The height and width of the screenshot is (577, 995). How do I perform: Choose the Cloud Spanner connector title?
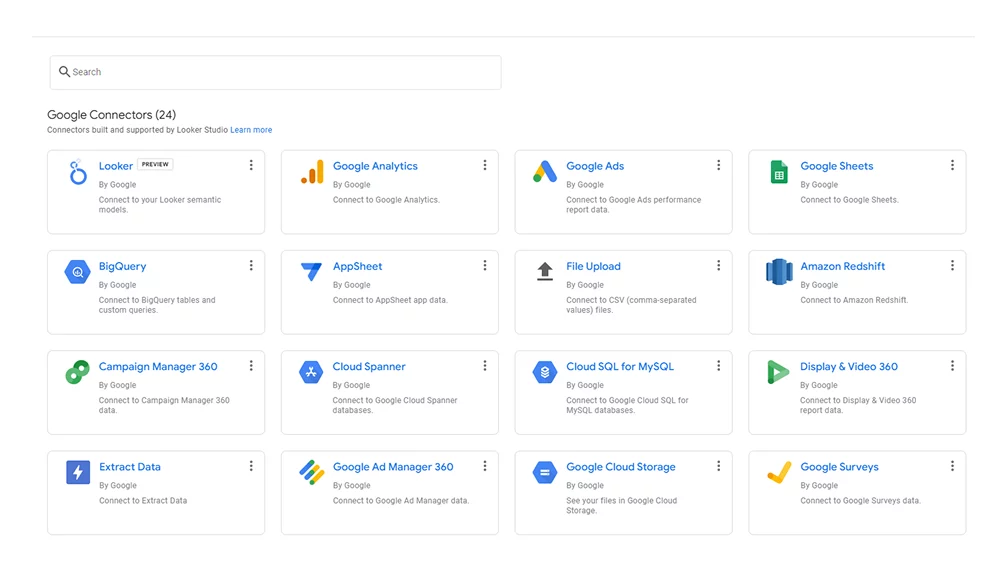point(369,366)
